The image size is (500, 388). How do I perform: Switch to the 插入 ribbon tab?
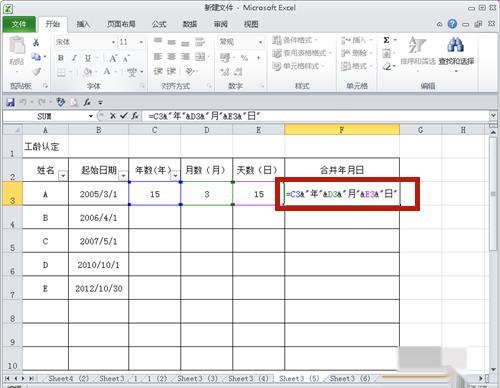(83, 24)
